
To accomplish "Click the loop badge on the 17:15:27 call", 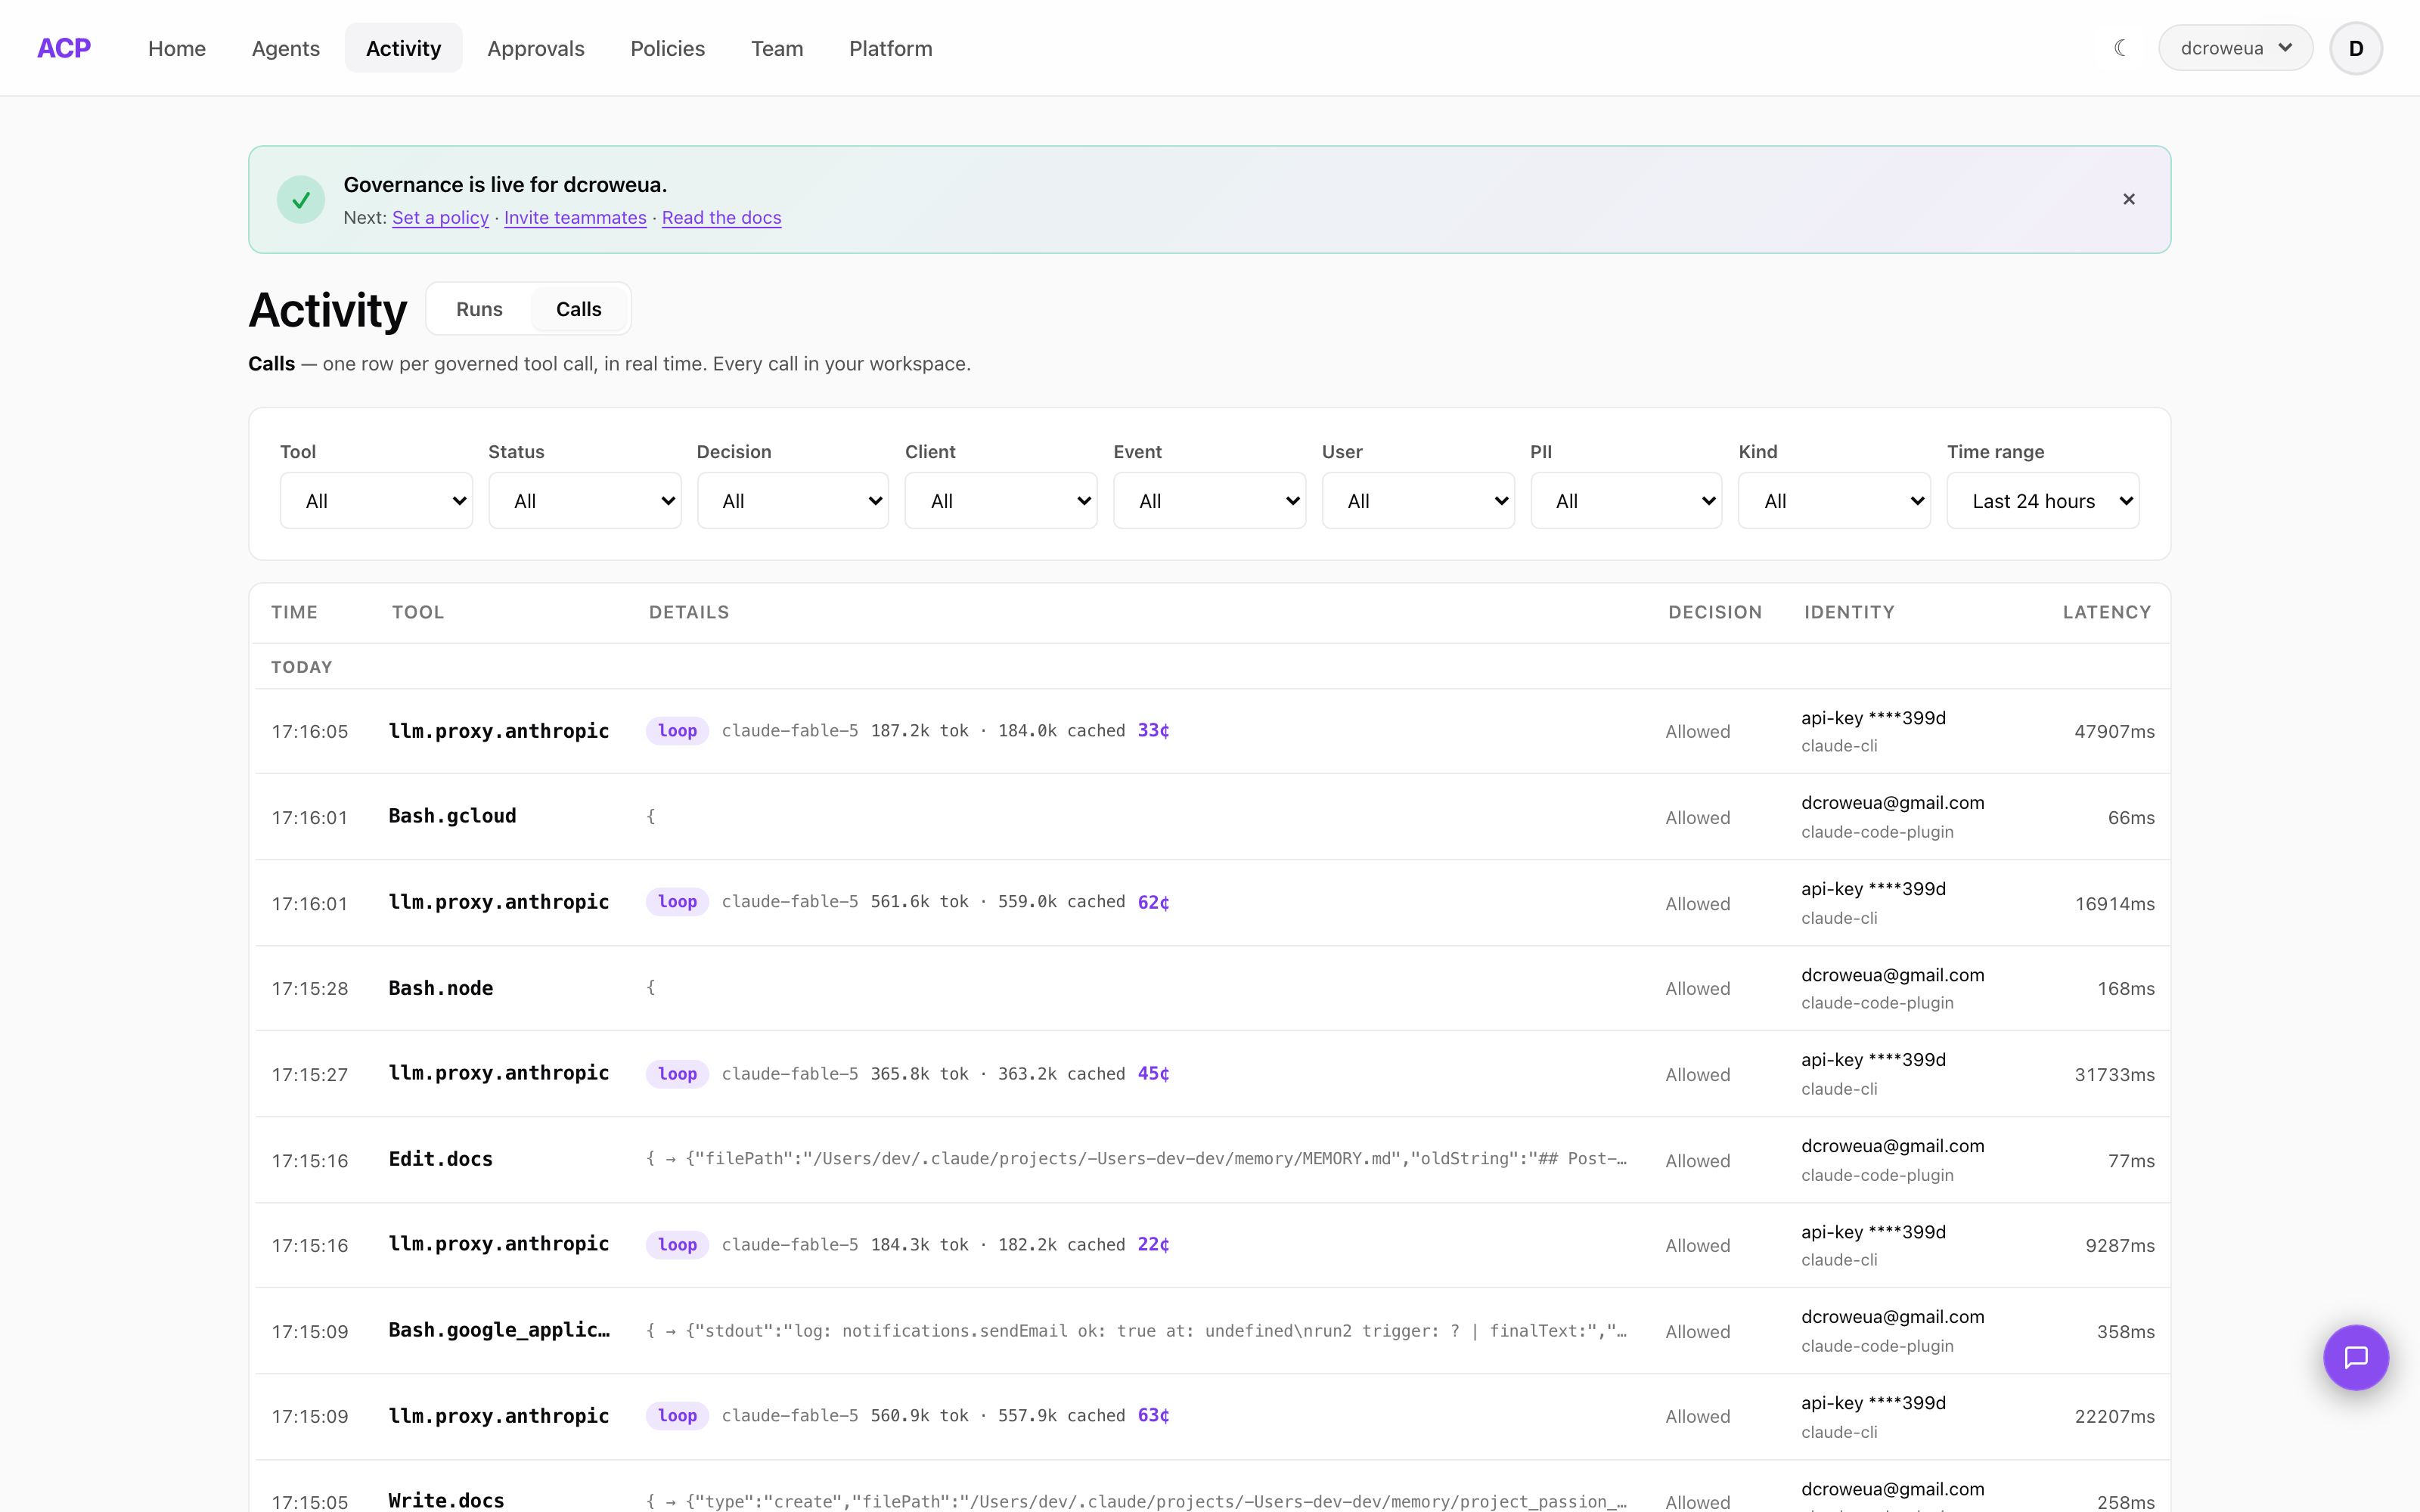I will click(x=677, y=1074).
